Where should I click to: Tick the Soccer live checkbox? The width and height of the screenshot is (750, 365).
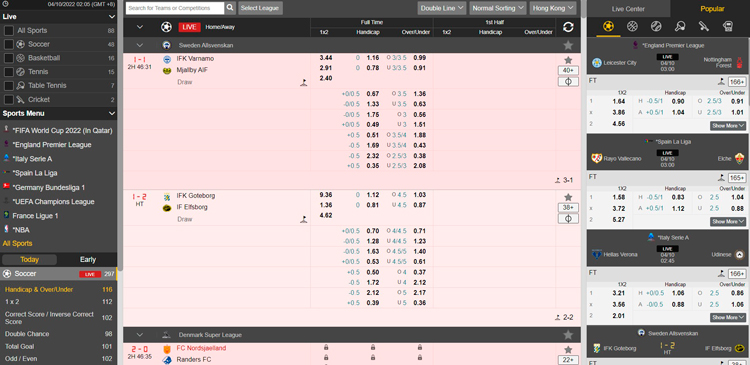[9, 44]
